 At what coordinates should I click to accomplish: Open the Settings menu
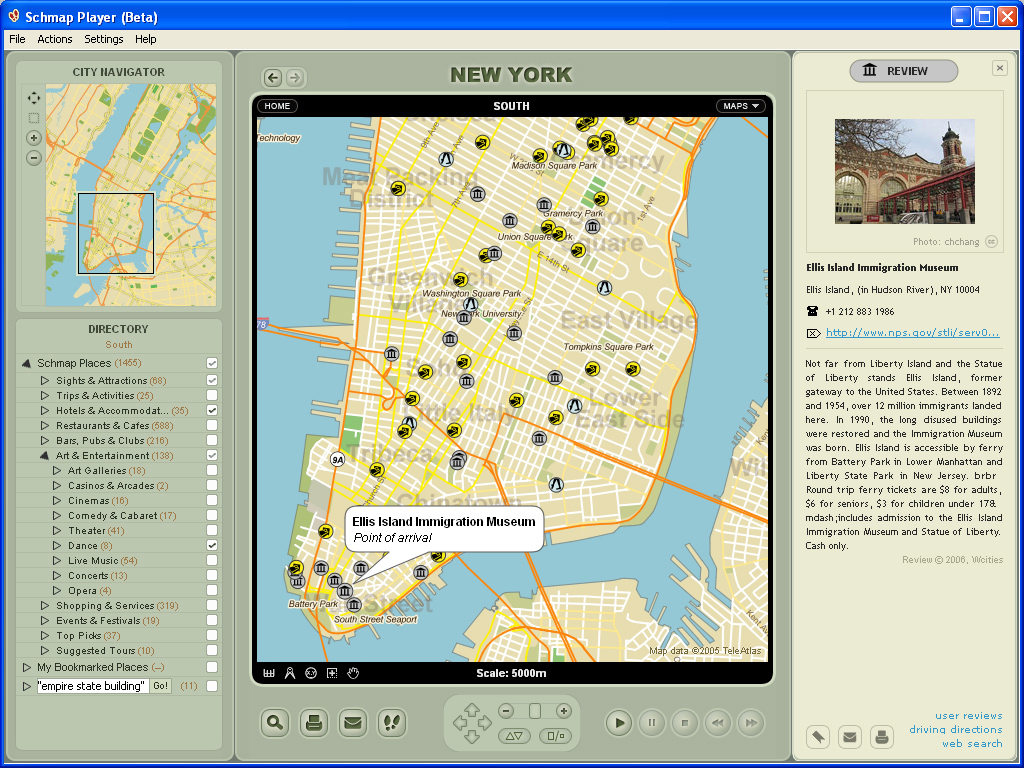pos(104,39)
